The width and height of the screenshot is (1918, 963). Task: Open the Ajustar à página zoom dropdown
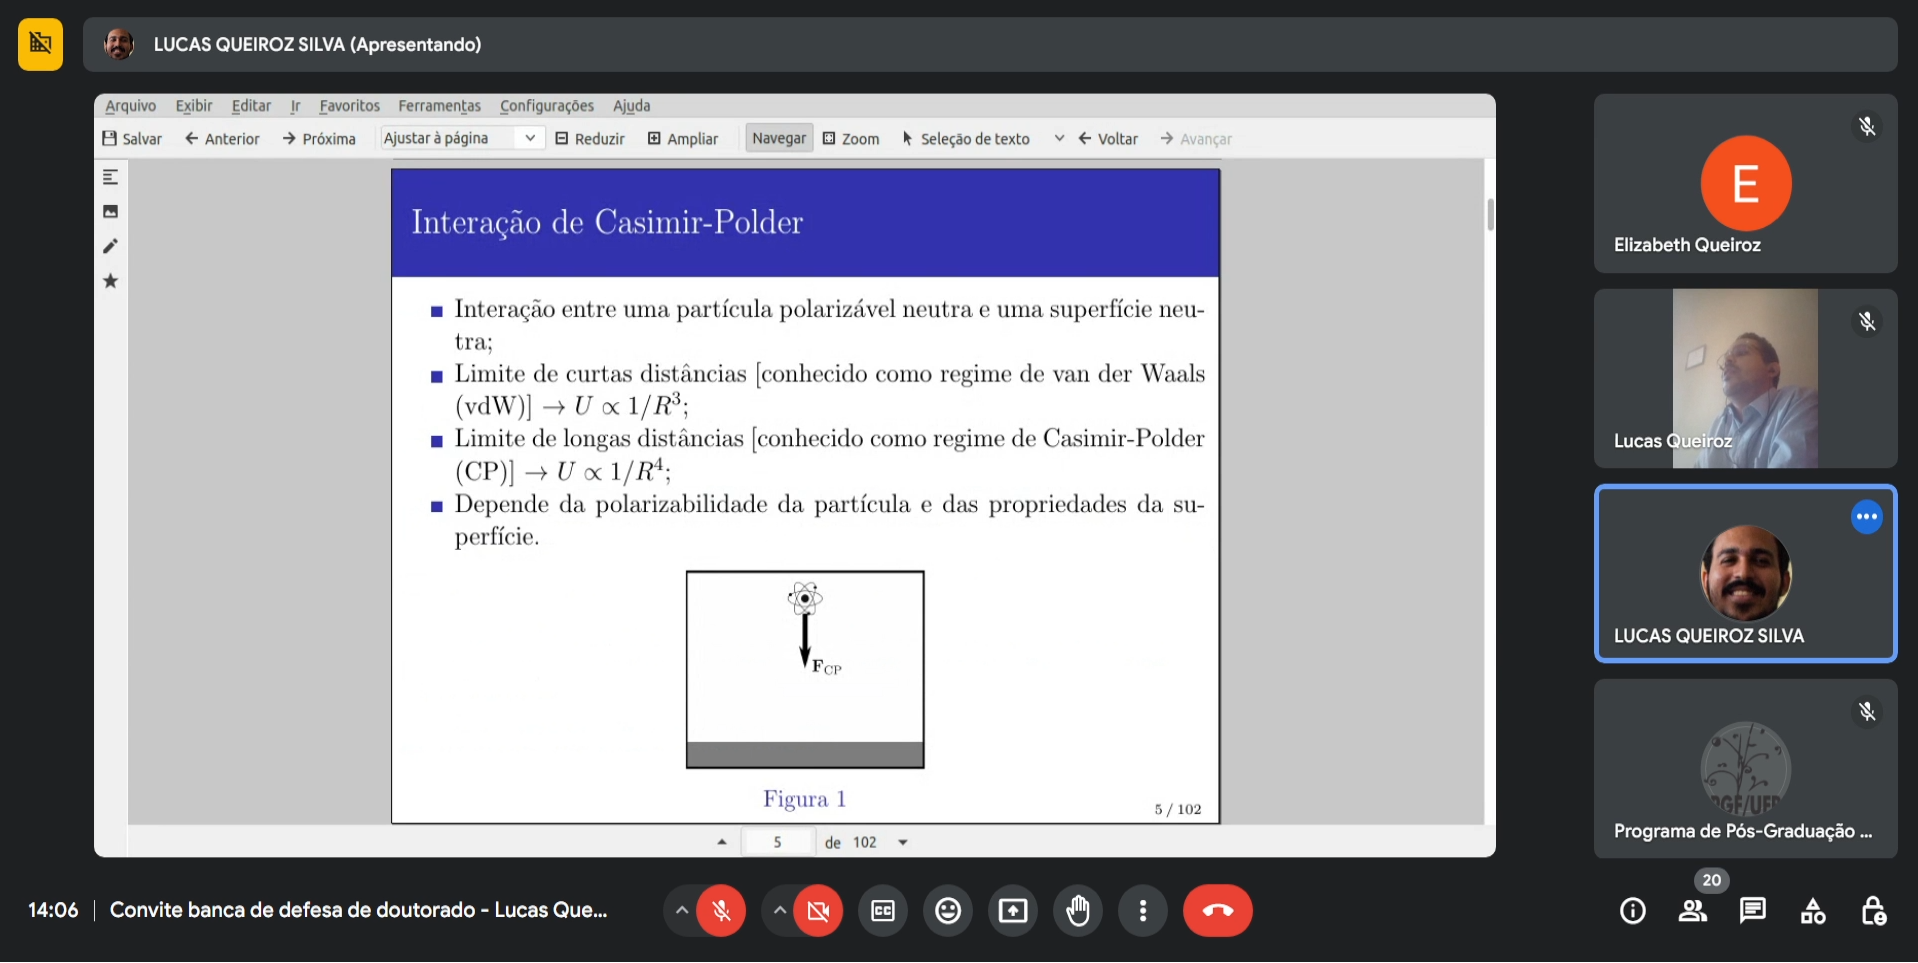(x=460, y=138)
